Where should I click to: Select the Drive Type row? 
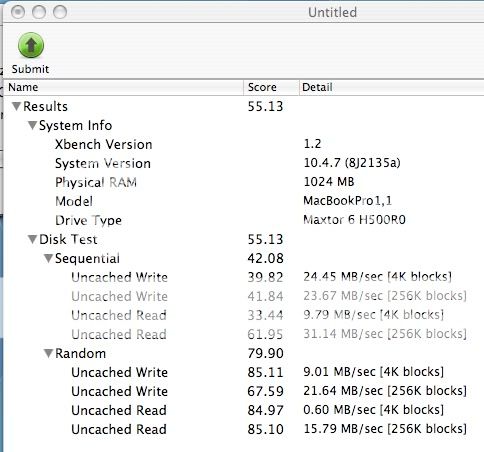(x=244, y=220)
